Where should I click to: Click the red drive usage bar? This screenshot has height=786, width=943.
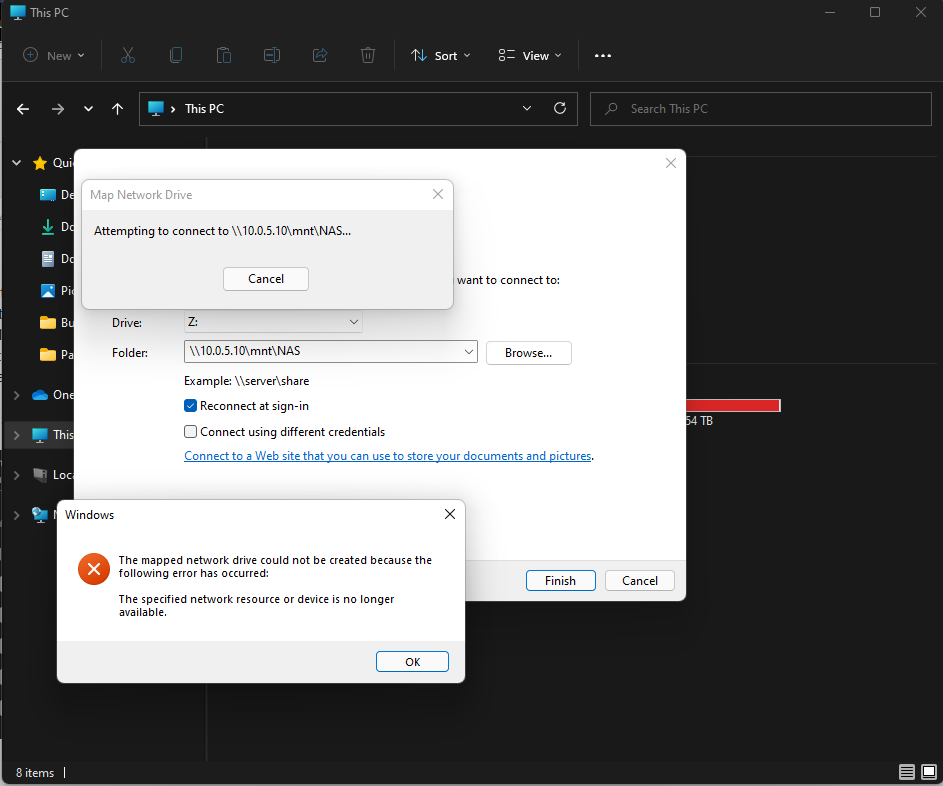click(733, 405)
